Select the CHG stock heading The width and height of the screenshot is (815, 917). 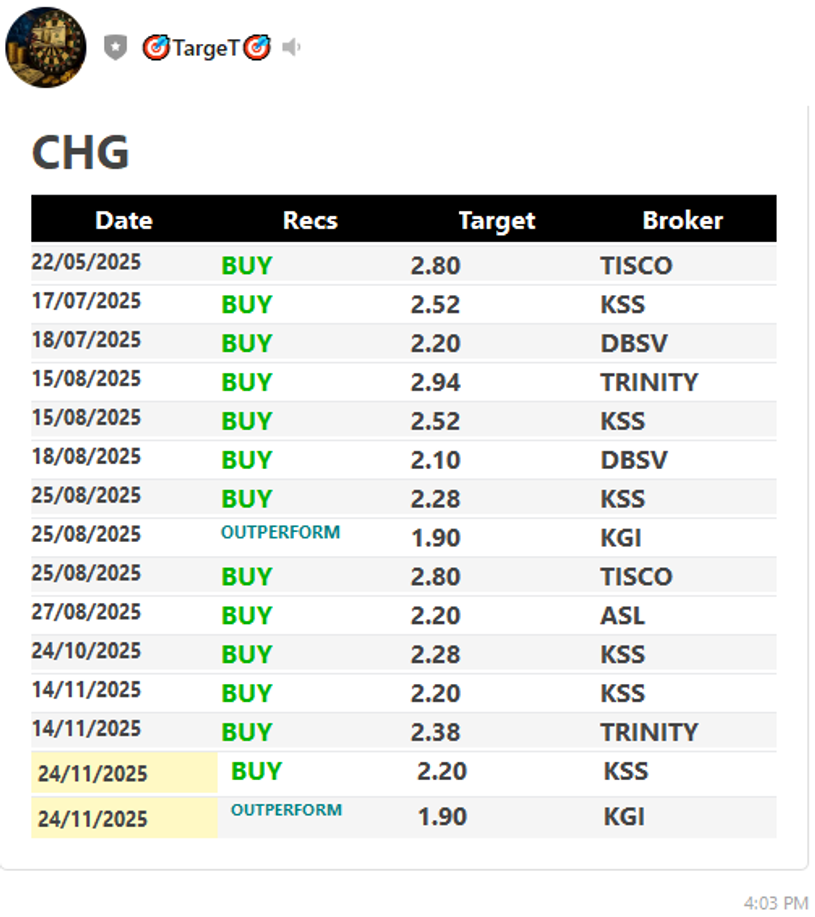(x=81, y=152)
